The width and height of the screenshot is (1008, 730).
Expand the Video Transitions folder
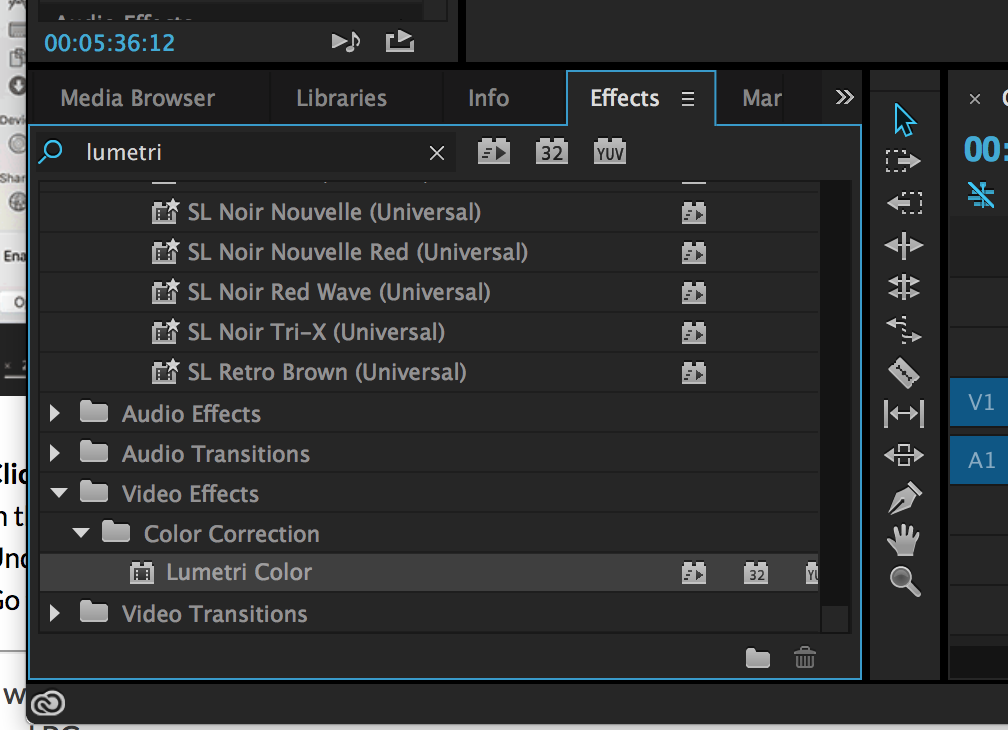tap(55, 613)
